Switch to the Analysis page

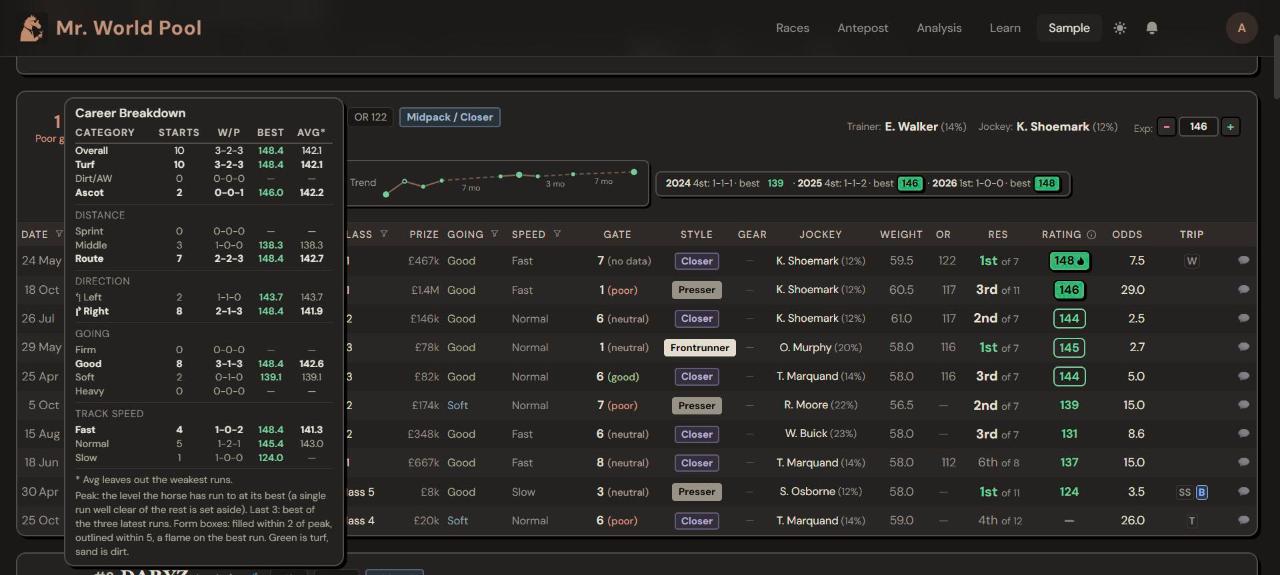click(x=939, y=28)
